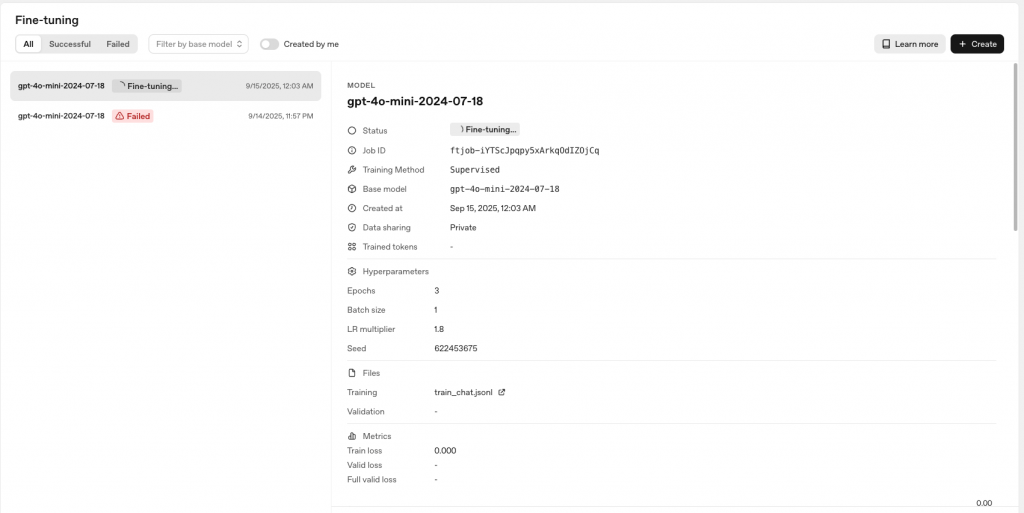Viewport: 1024px width, 513px height.
Task: Open train_chat.jsonl external link icon
Action: click(x=502, y=392)
